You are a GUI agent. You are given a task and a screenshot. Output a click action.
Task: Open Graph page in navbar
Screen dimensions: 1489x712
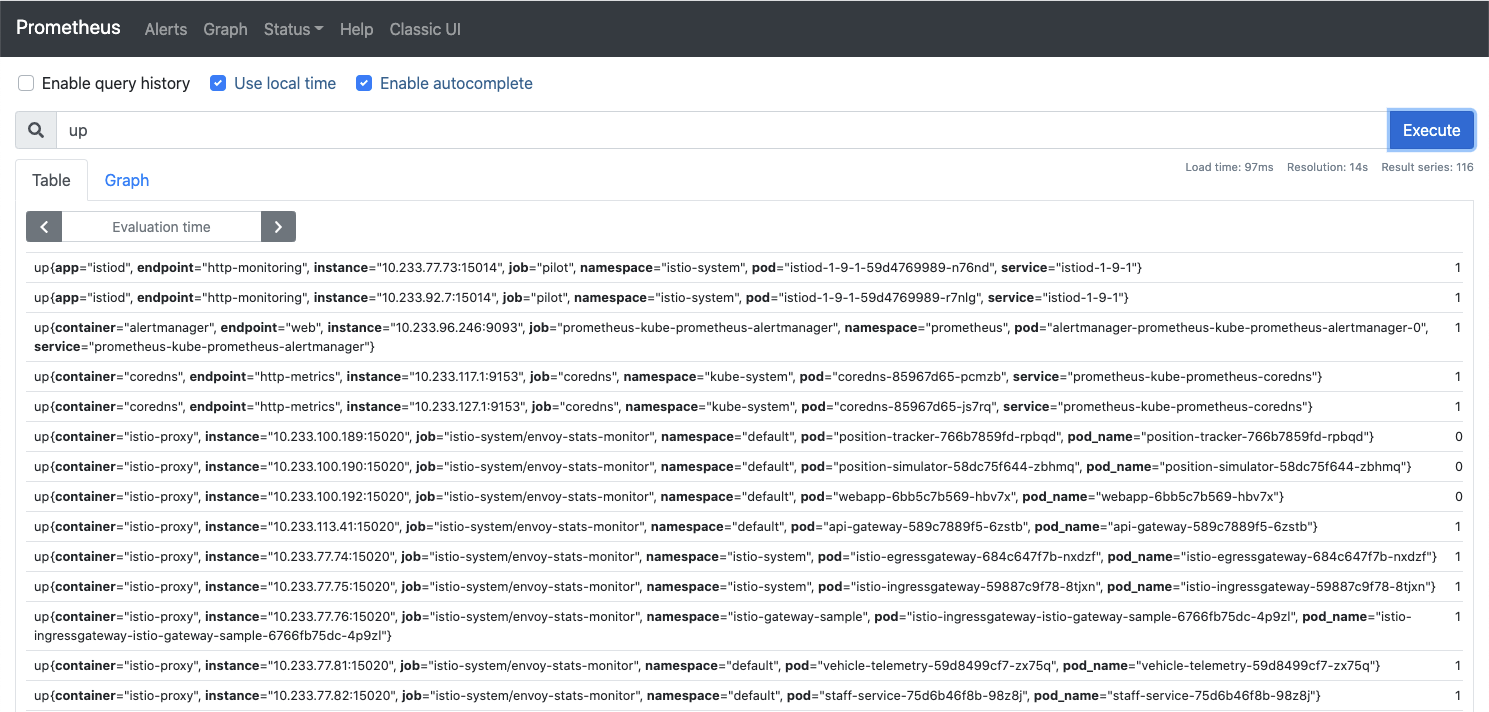pyautogui.click(x=225, y=29)
